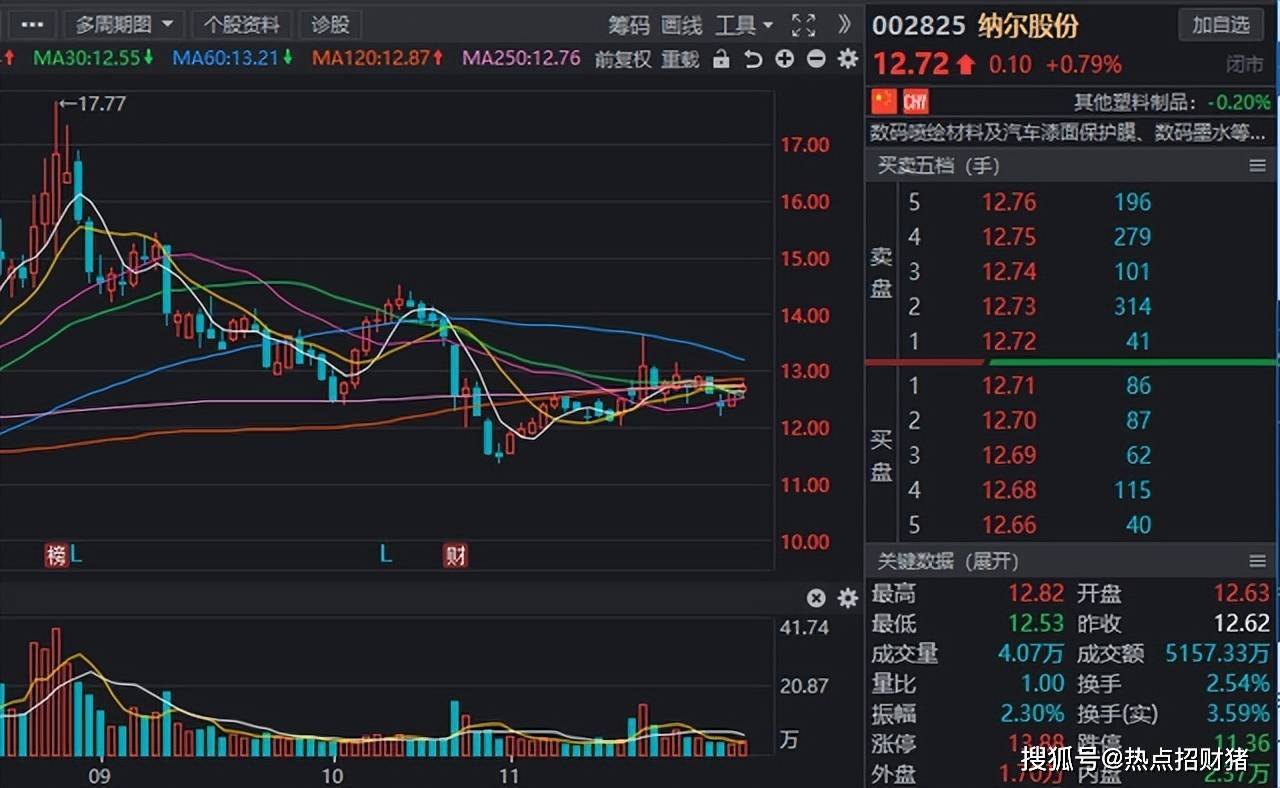Click the 最高 value 12.82
The image size is (1280, 788).
[x=1036, y=594]
